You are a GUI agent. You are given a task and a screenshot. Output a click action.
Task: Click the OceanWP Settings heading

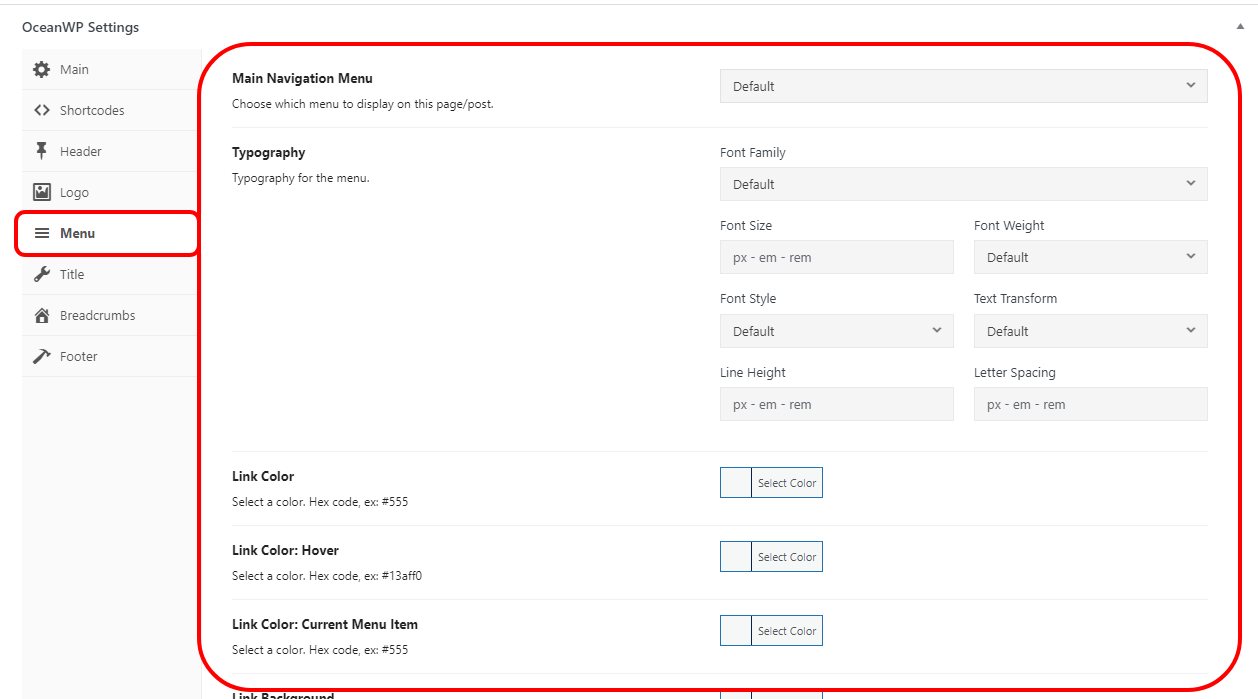point(81,27)
